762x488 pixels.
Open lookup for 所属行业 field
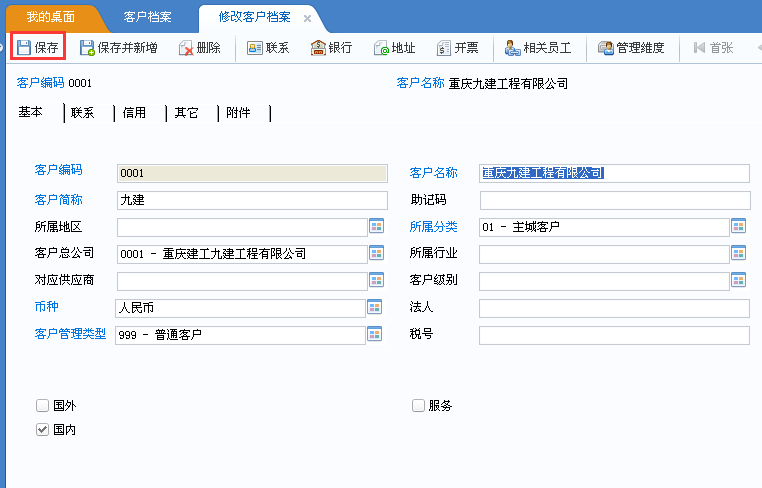point(739,253)
